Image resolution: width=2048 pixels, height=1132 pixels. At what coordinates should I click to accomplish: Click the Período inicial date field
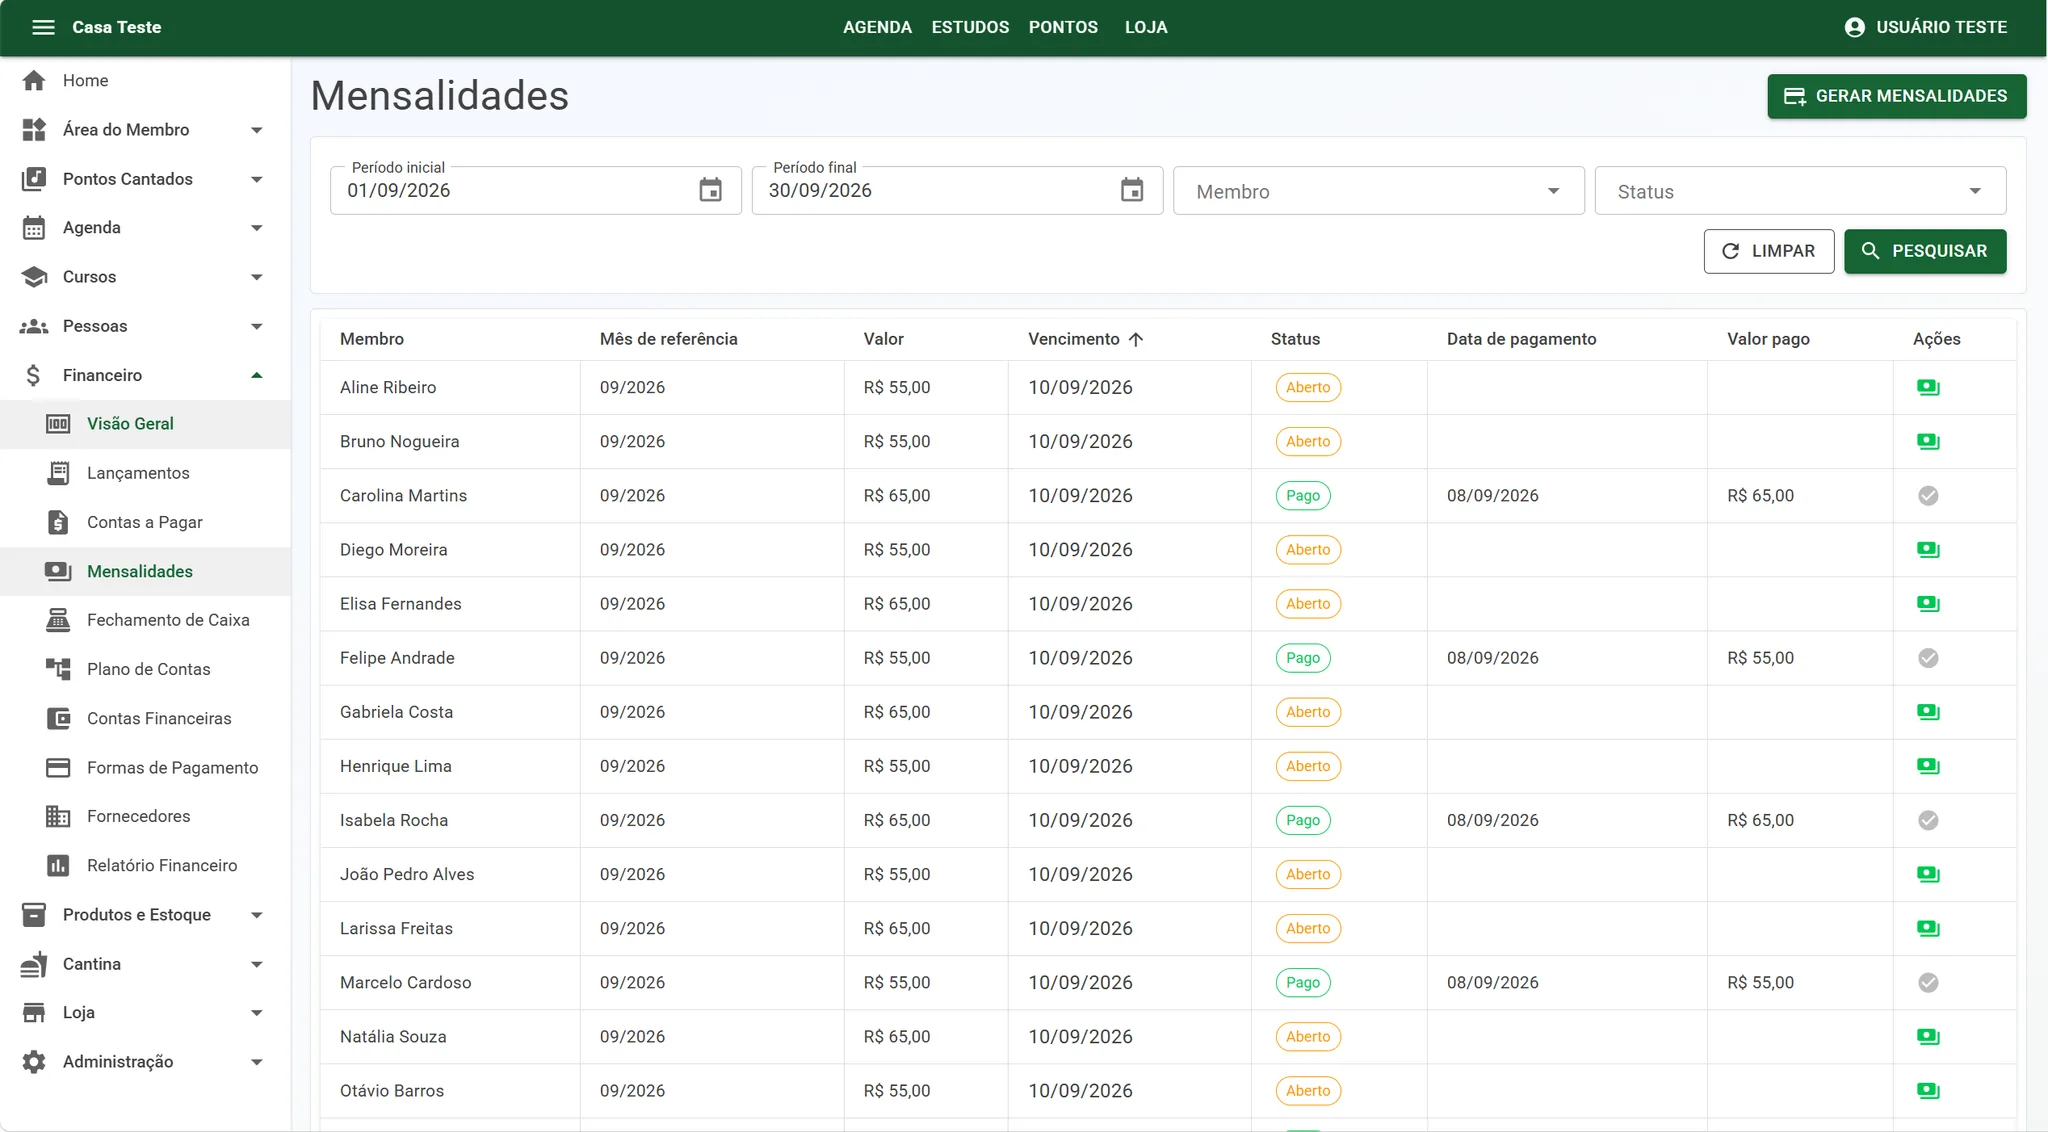(535, 190)
